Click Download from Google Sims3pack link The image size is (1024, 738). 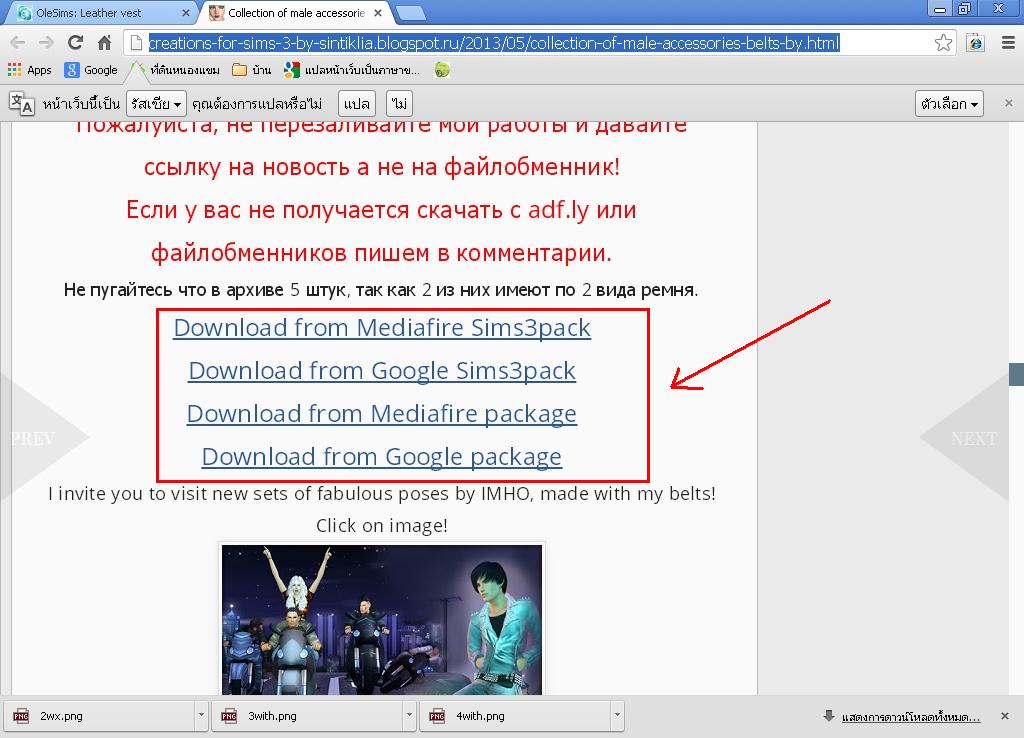coord(382,370)
